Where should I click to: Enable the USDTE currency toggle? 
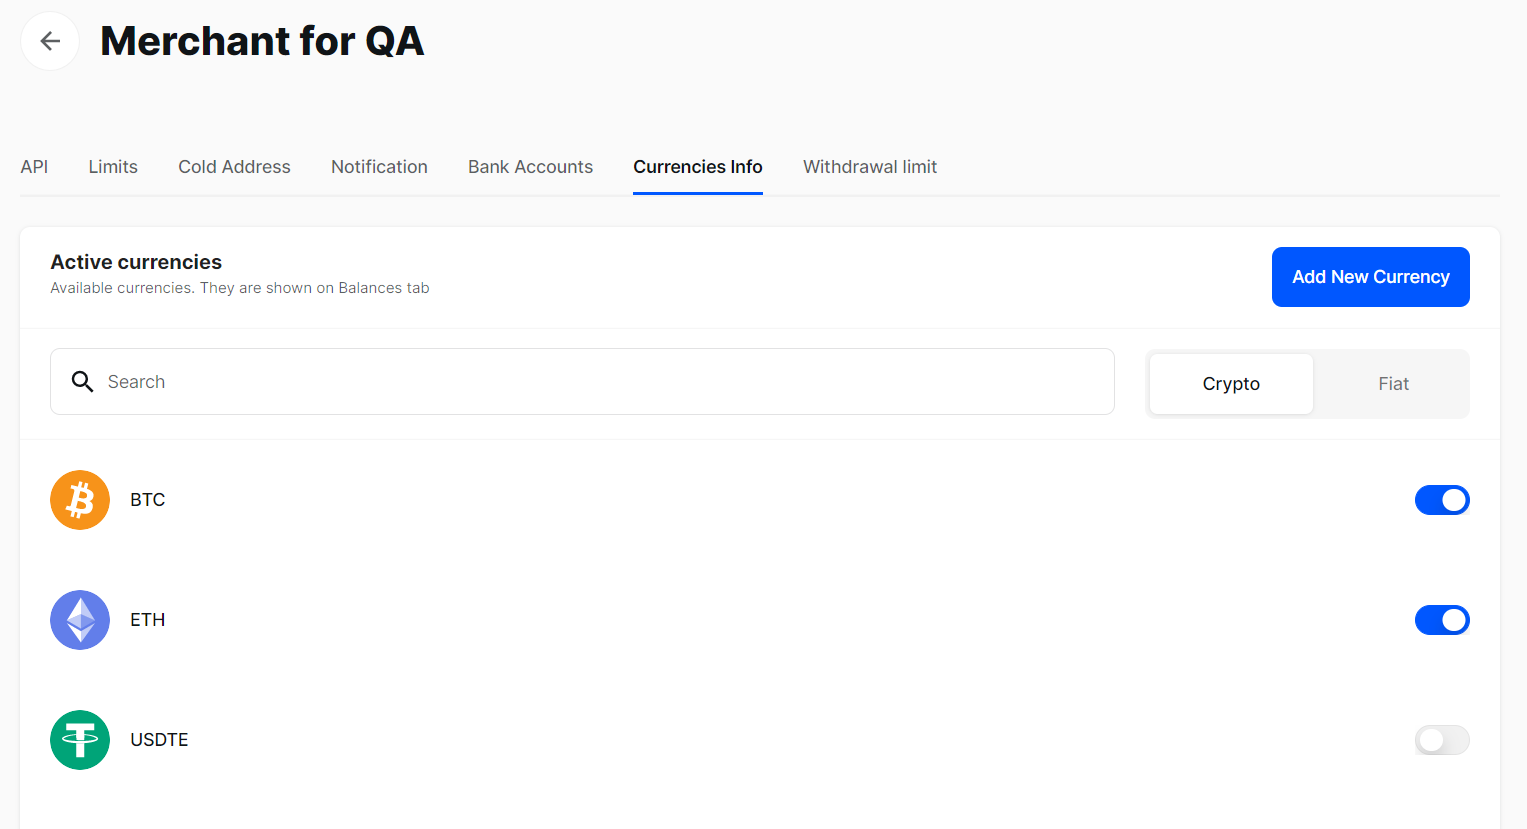pos(1441,740)
